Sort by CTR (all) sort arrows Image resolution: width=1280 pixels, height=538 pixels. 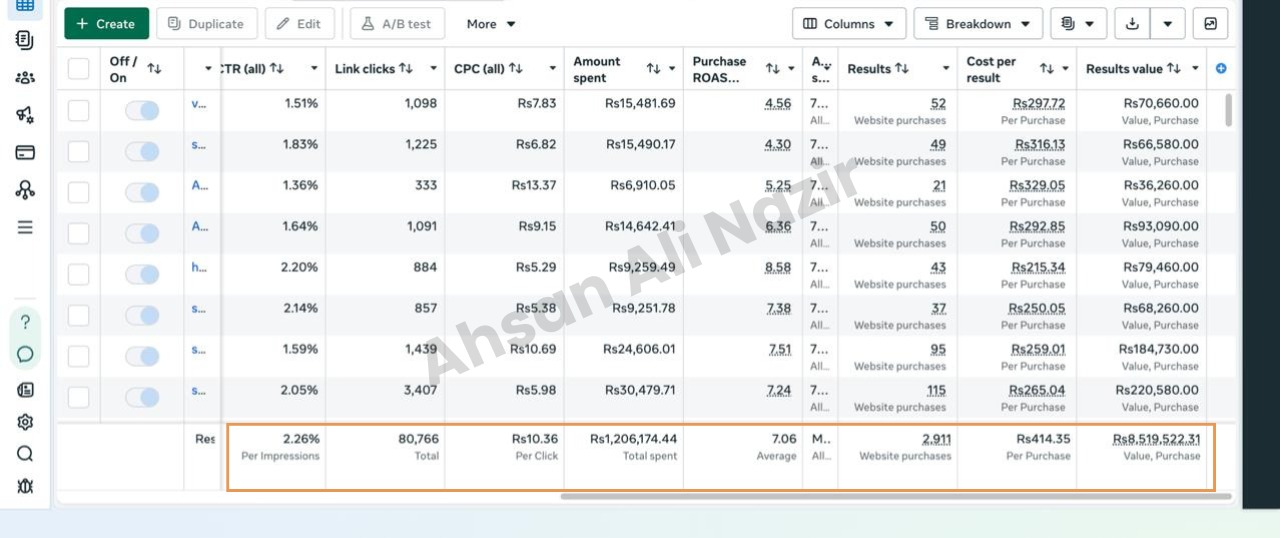coord(277,69)
